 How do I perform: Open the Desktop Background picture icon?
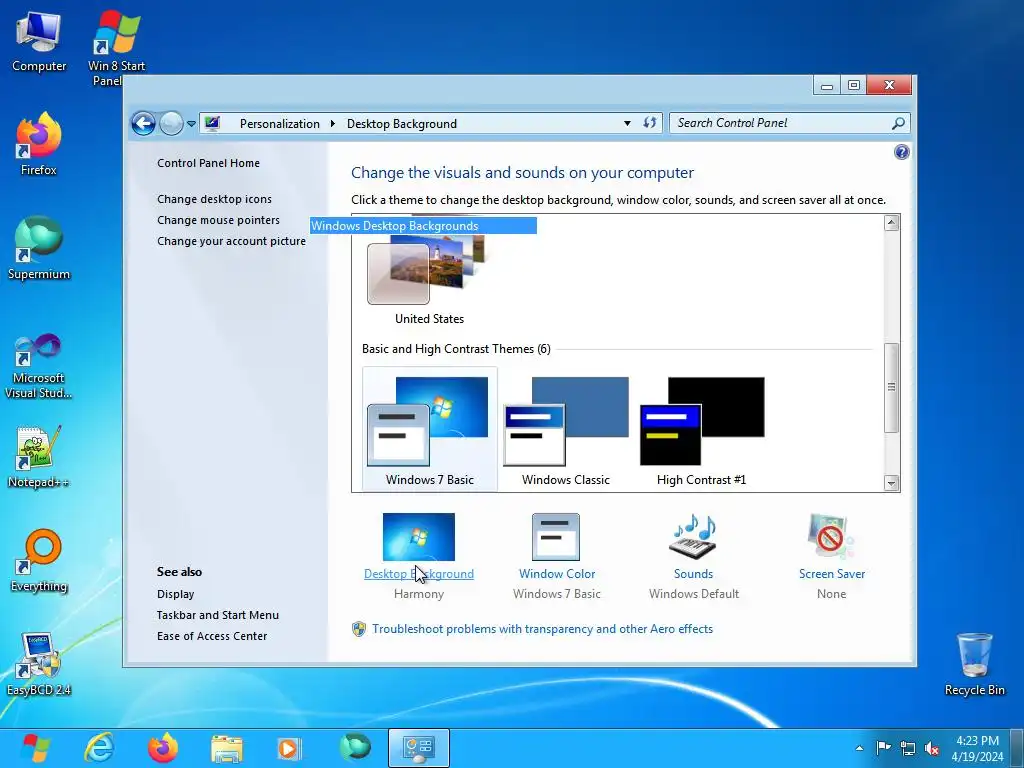coord(419,537)
